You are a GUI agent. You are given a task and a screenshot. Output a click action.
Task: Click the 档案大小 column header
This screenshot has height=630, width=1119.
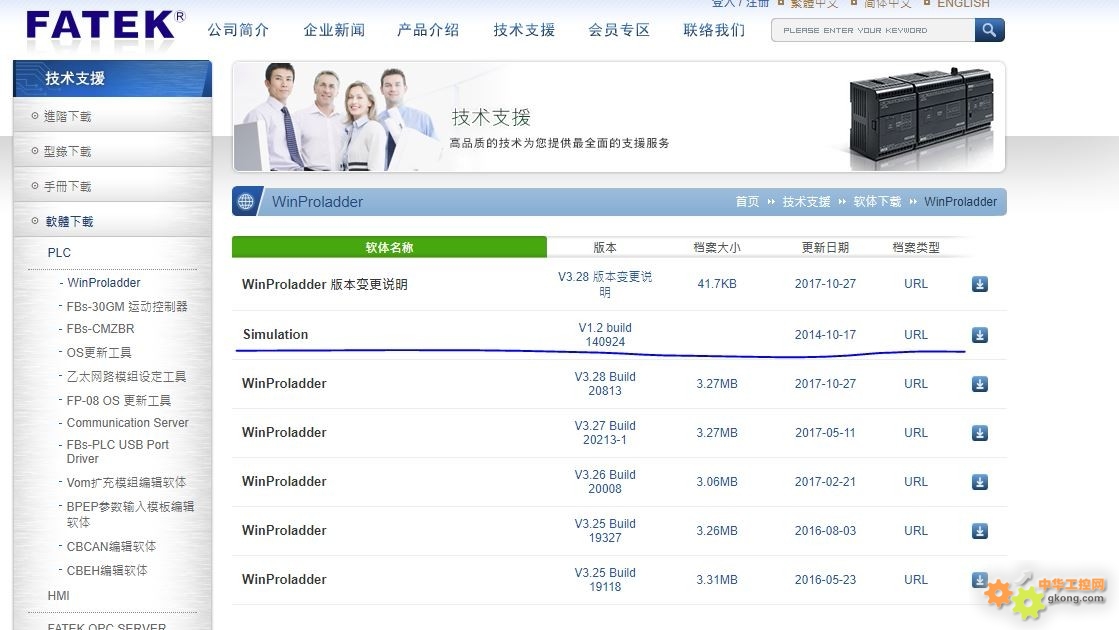pyautogui.click(x=717, y=248)
